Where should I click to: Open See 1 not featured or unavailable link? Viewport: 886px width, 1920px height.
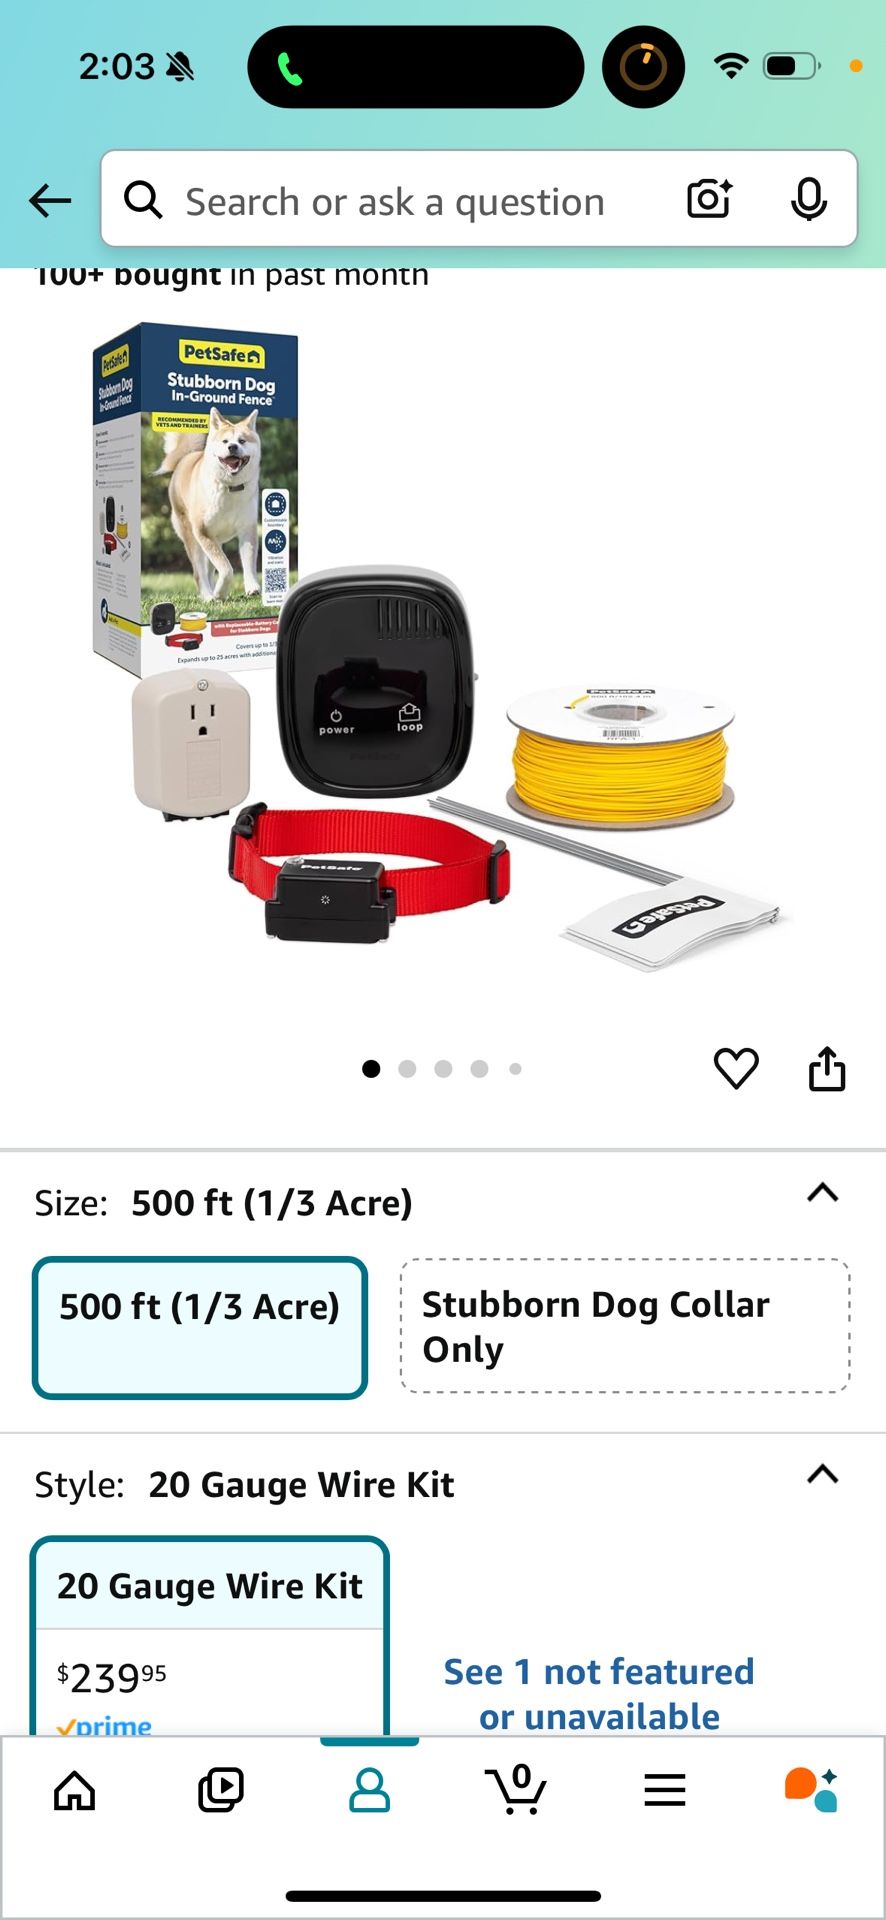coord(599,1694)
